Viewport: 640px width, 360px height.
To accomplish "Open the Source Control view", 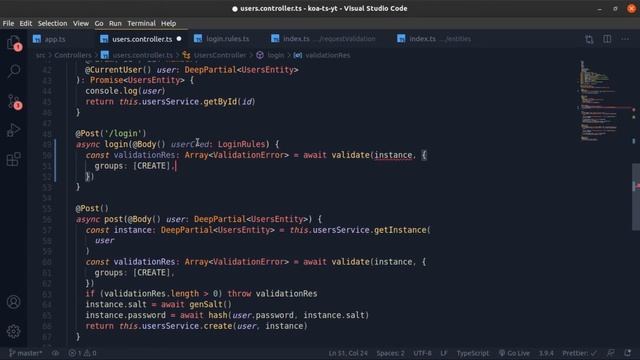I will click(x=13, y=101).
